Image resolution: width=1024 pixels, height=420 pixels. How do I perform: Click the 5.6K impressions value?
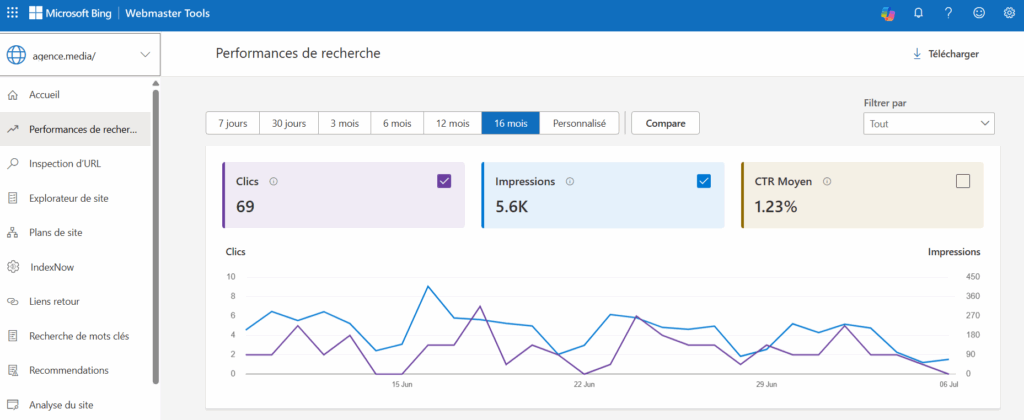[514, 207]
